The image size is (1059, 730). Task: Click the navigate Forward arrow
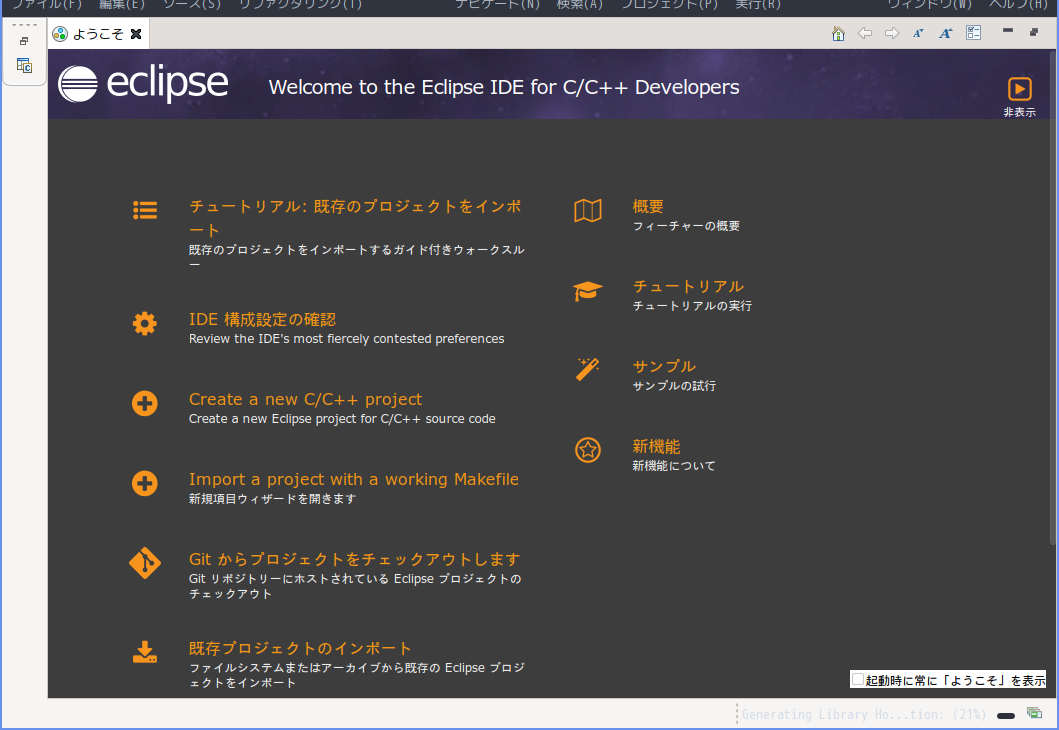892,33
